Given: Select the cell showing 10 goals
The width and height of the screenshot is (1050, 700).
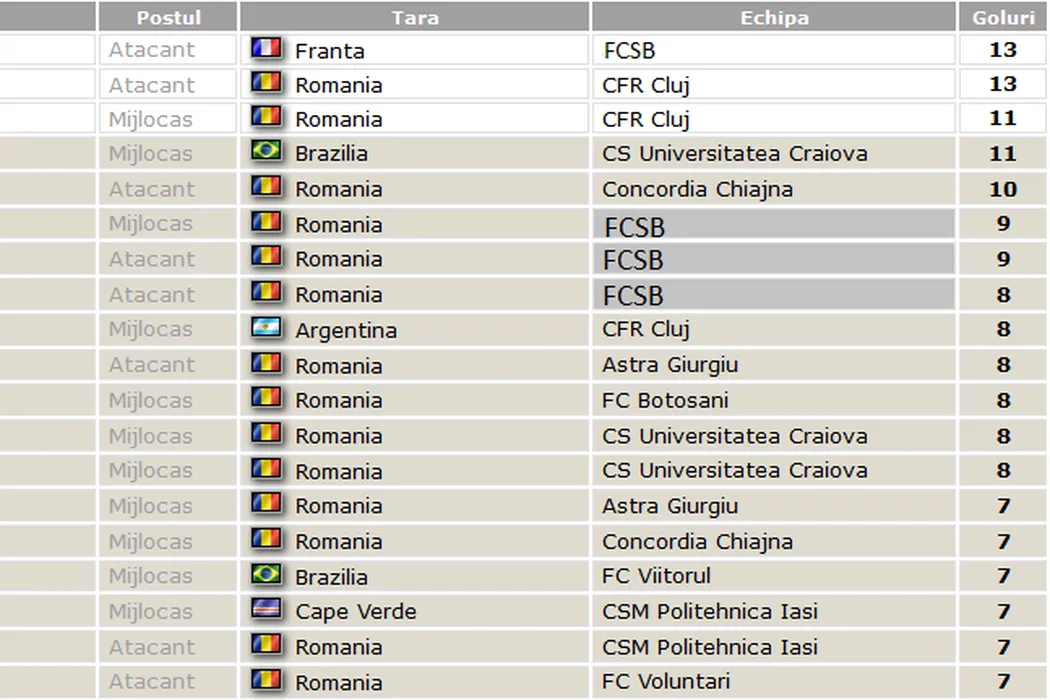Looking at the screenshot, I should pyautogui.click(x=1002, y=189).
